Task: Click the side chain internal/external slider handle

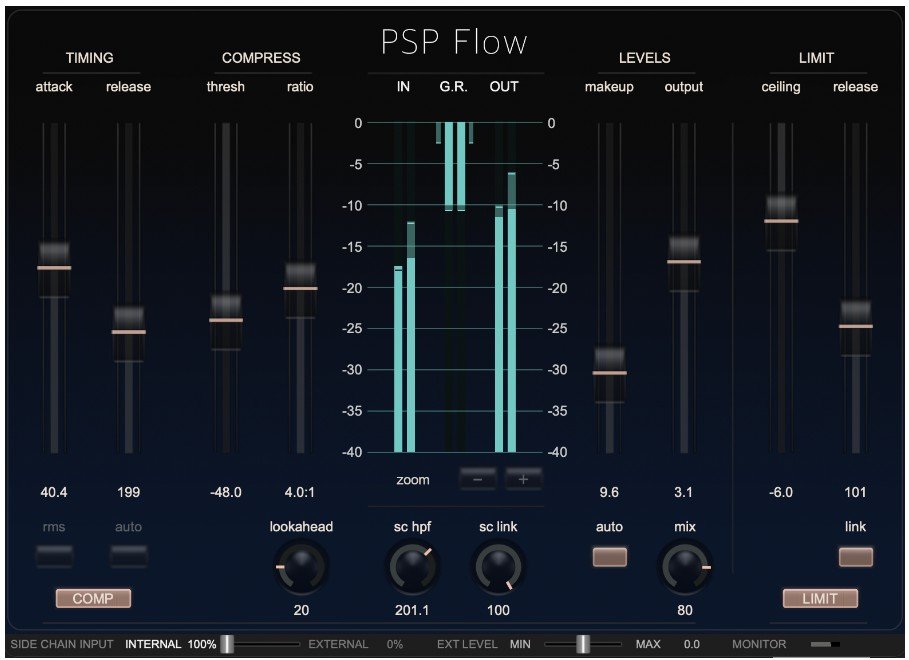Action: (227, 644)
